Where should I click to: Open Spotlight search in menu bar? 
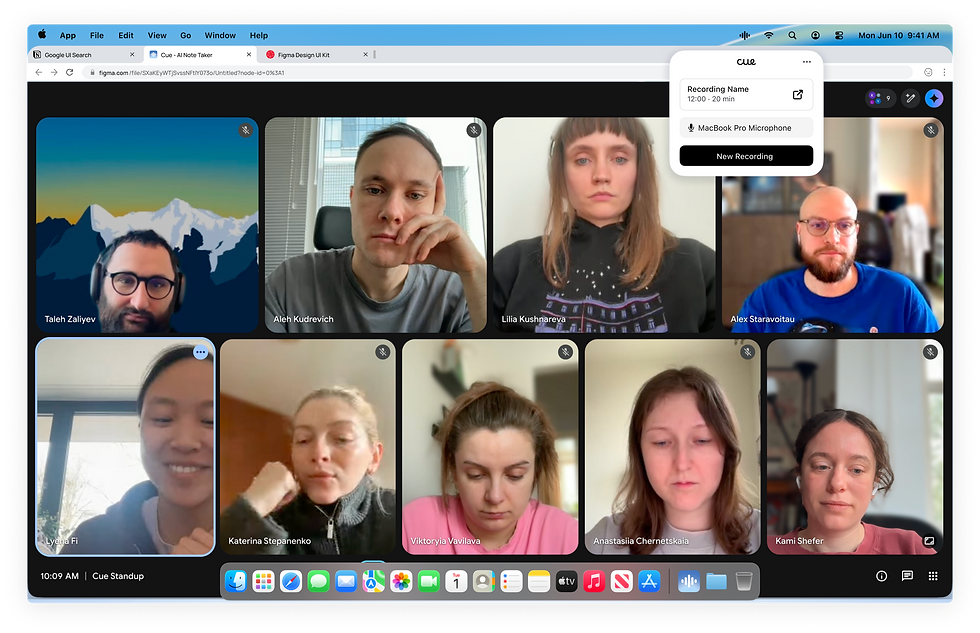[x=792, y=36]
